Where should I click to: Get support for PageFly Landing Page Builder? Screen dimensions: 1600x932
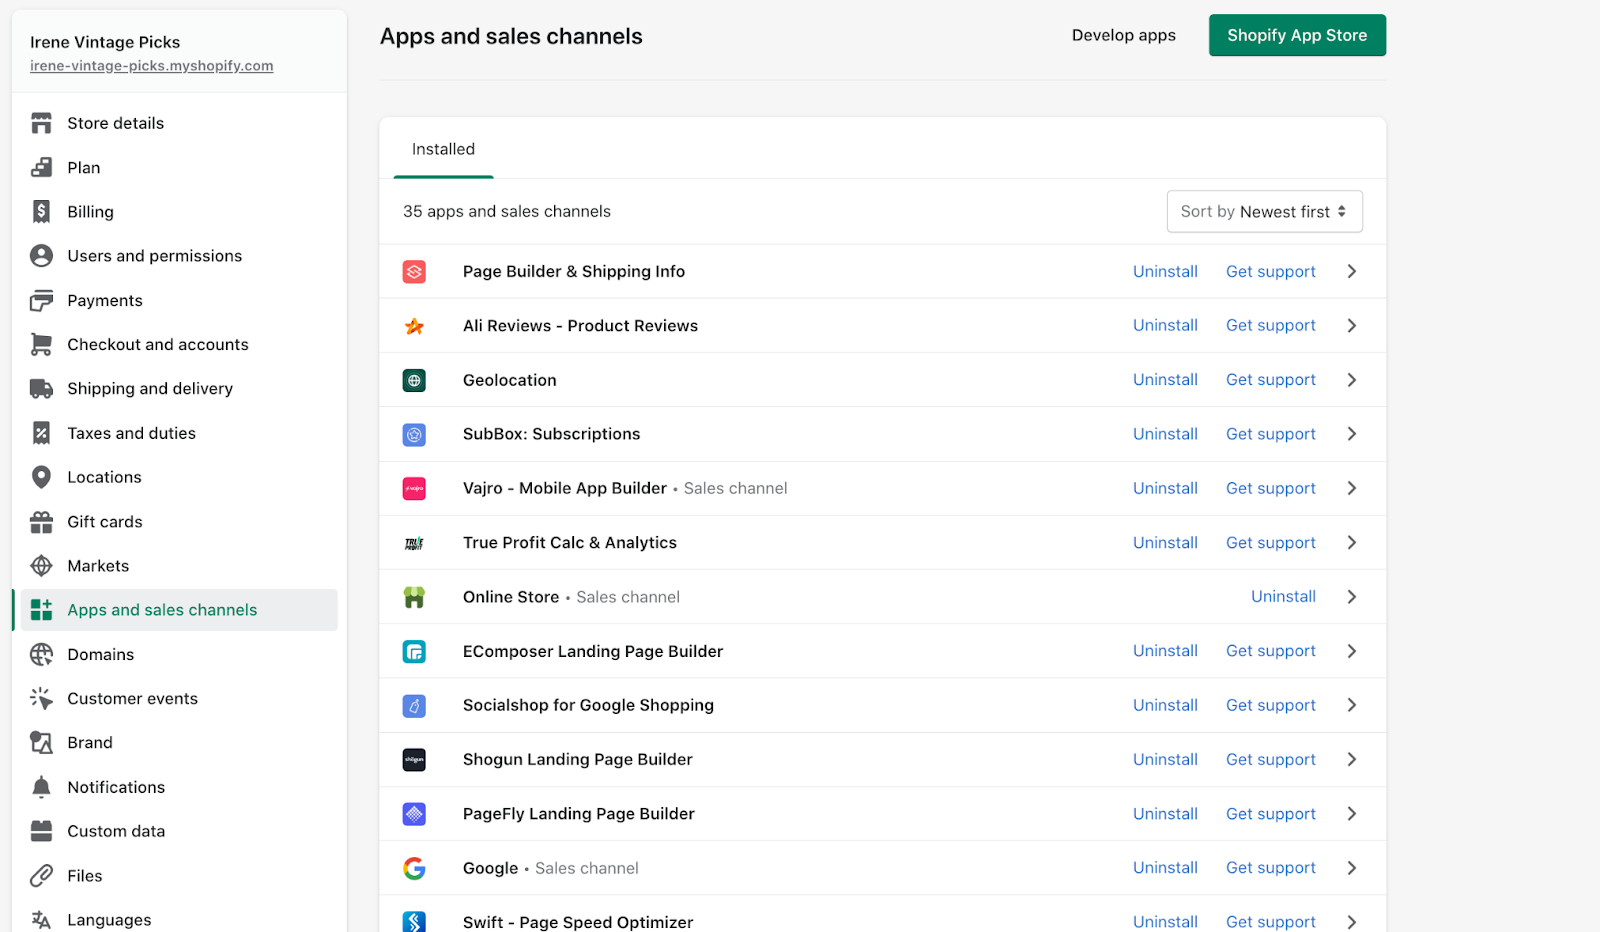(1270, 814)
